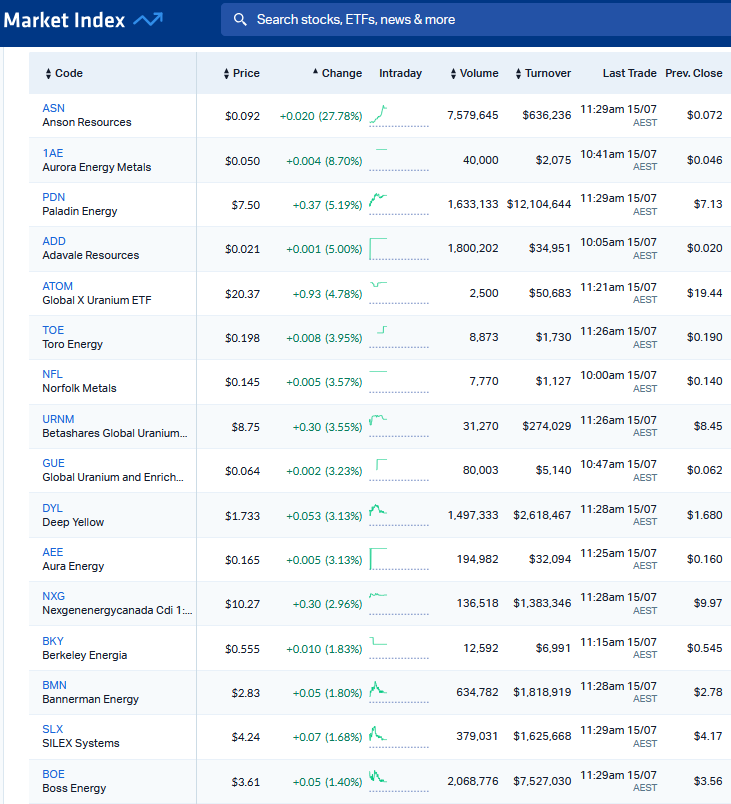Click the Intraday column header
Viewport: 731px width, 804px height.
400,73
